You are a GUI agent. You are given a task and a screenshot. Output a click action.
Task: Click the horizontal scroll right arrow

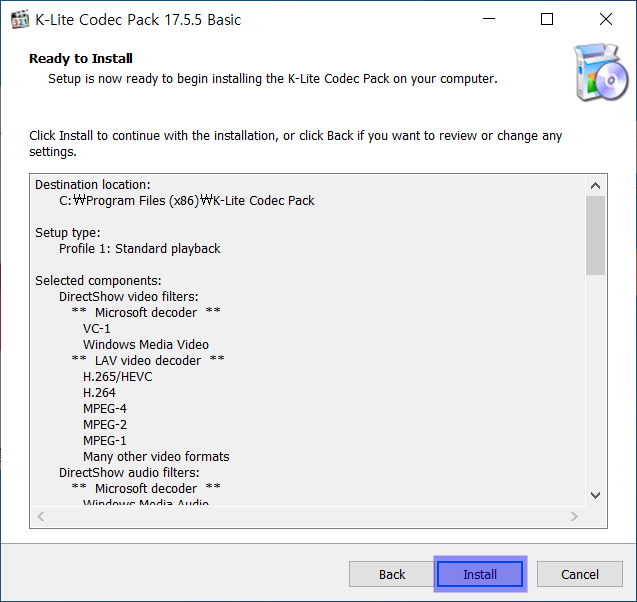(x=574, y=517)
